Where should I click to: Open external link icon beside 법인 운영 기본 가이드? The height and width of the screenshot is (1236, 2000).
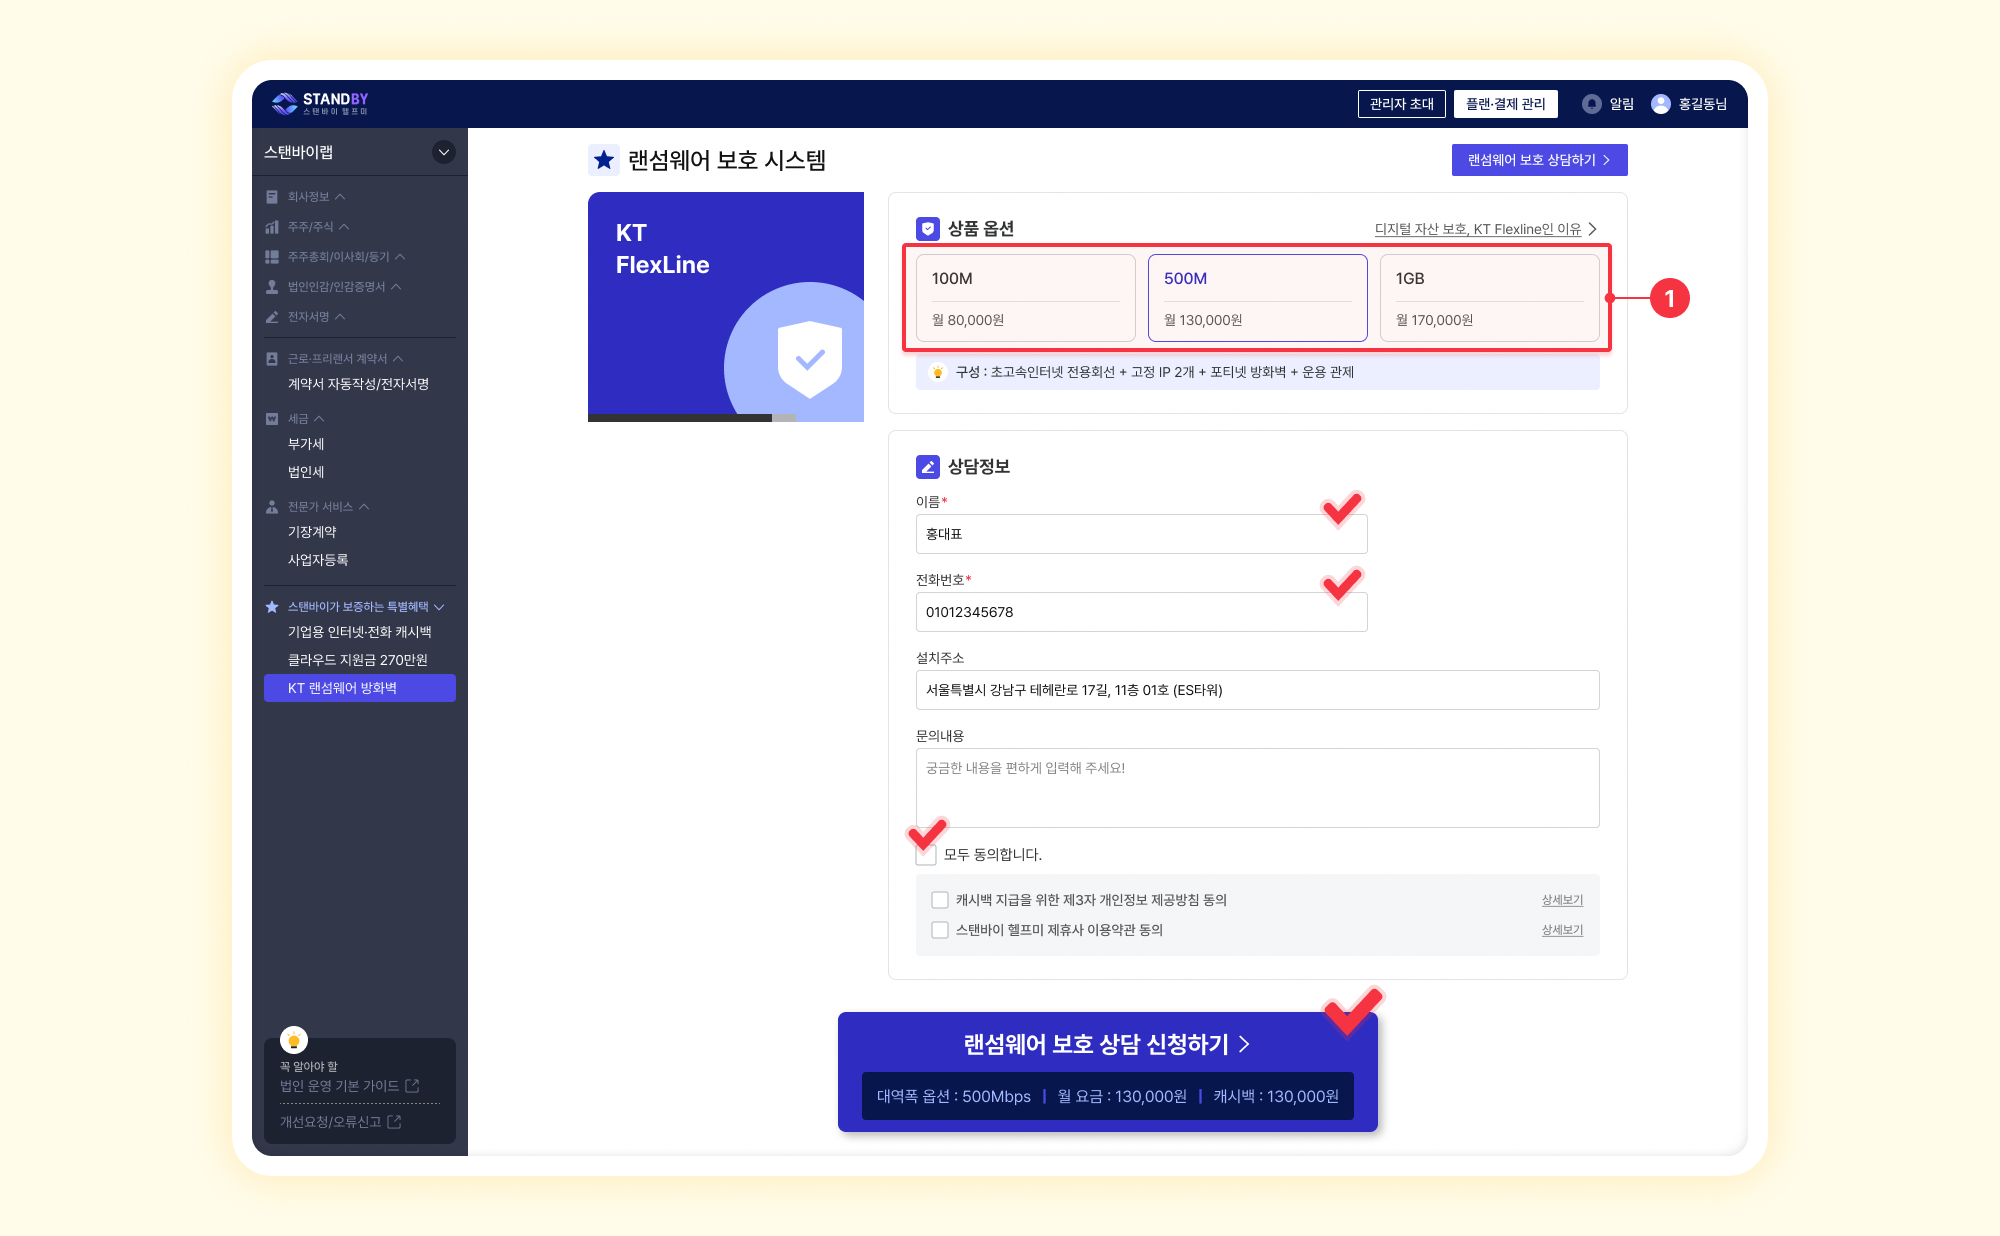click(412, 1086)
